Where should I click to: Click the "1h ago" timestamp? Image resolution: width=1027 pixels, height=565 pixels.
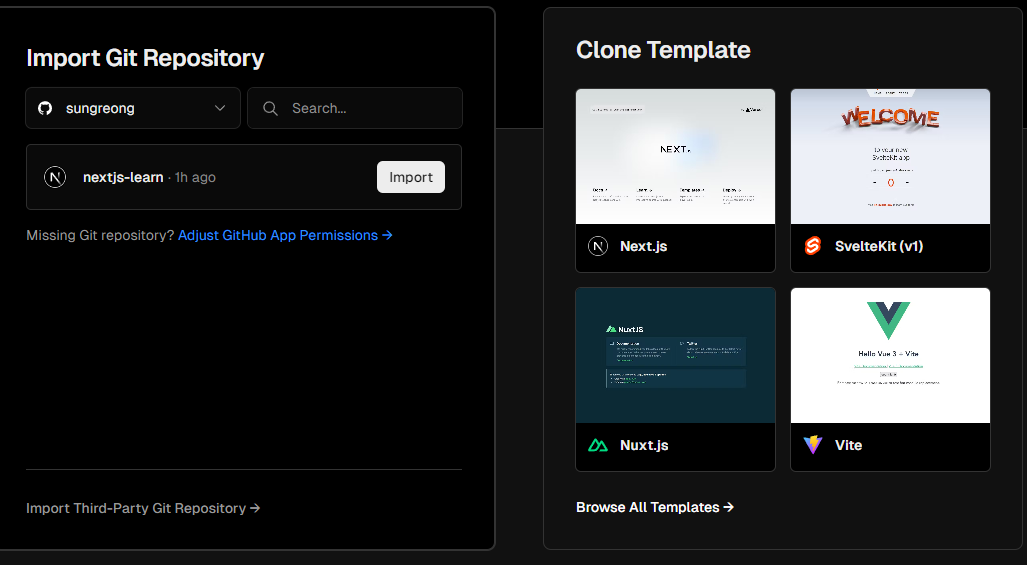[195, 177]
